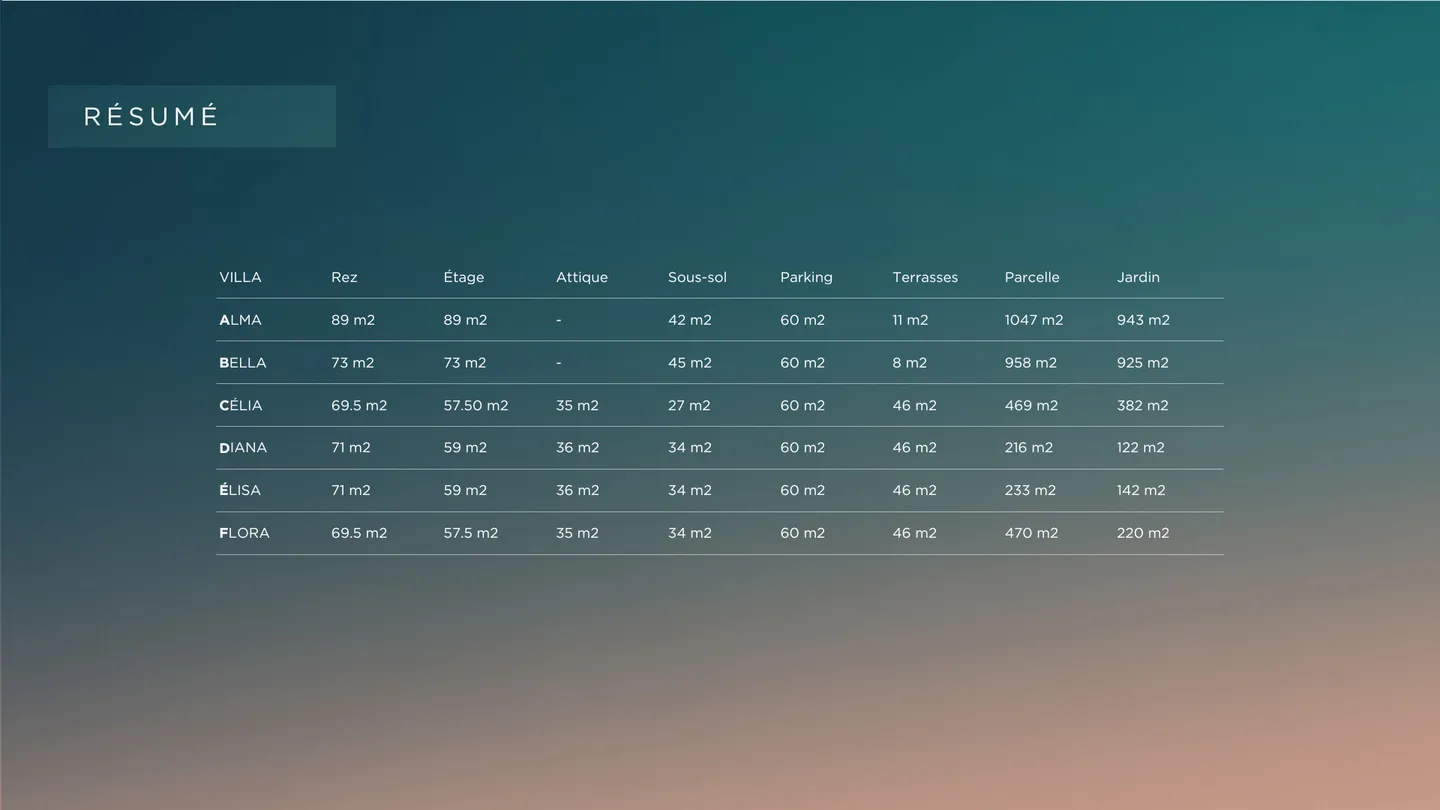Click Alma's 1047 m2 parcelle value
Viewport: 1440px width, 810px height.
pos(1034,320)
